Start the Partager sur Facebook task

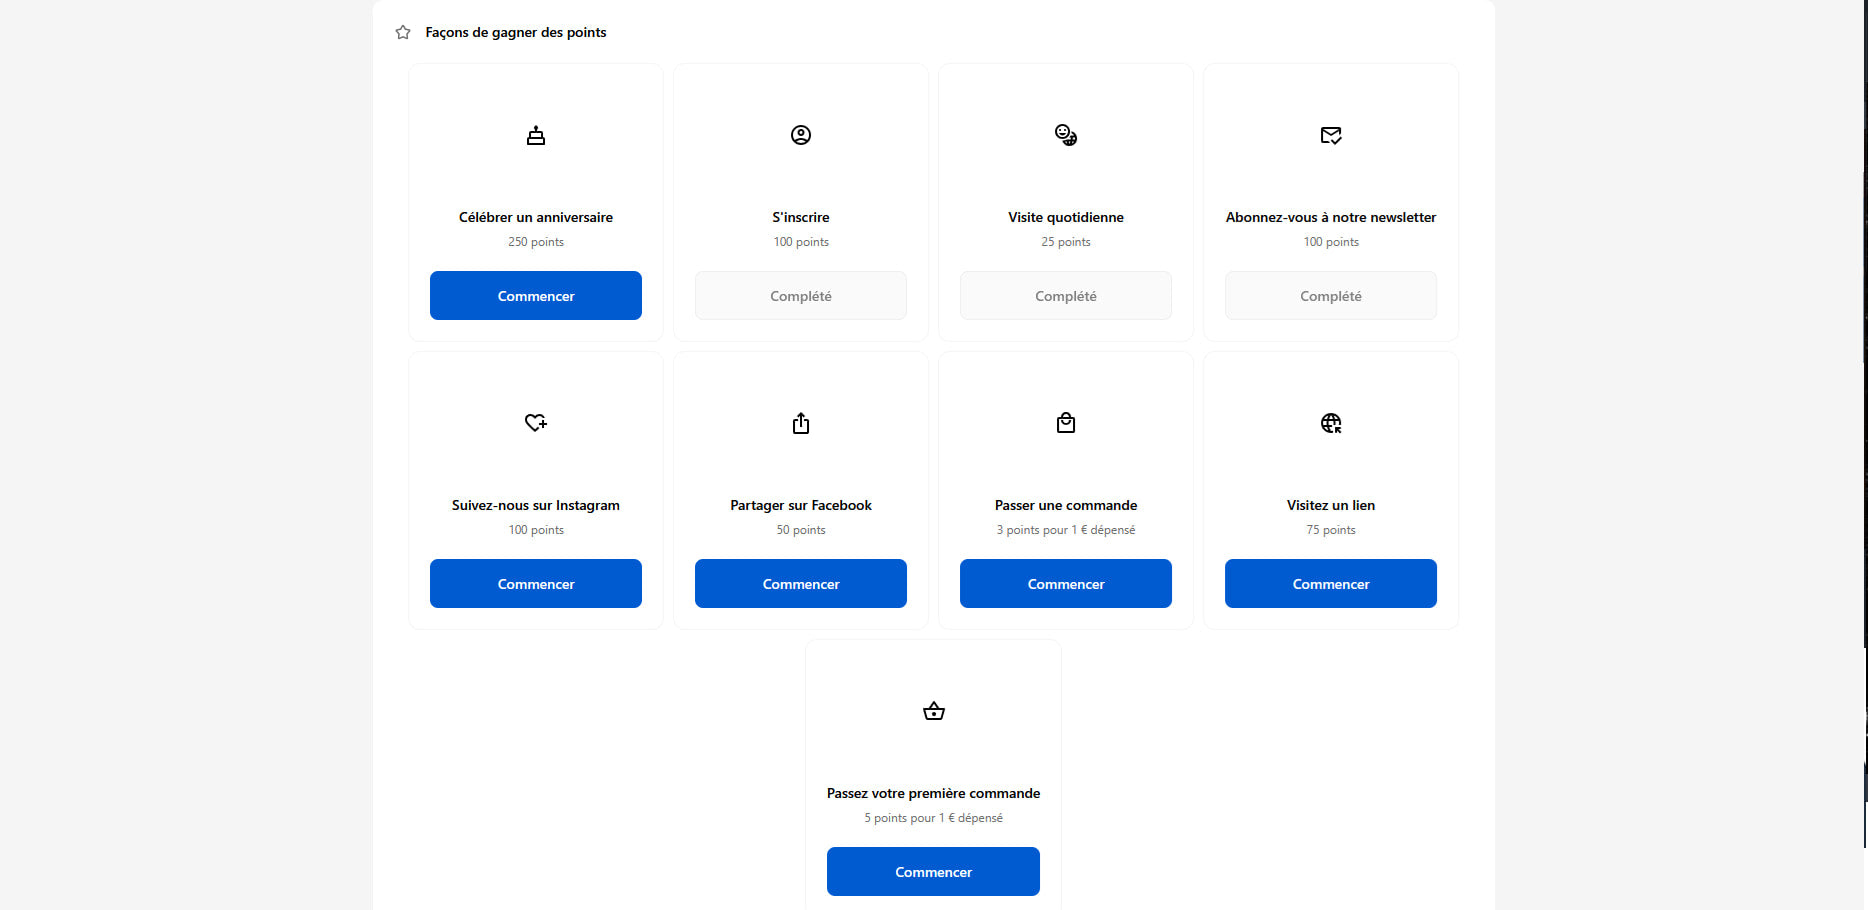point(801,584)
